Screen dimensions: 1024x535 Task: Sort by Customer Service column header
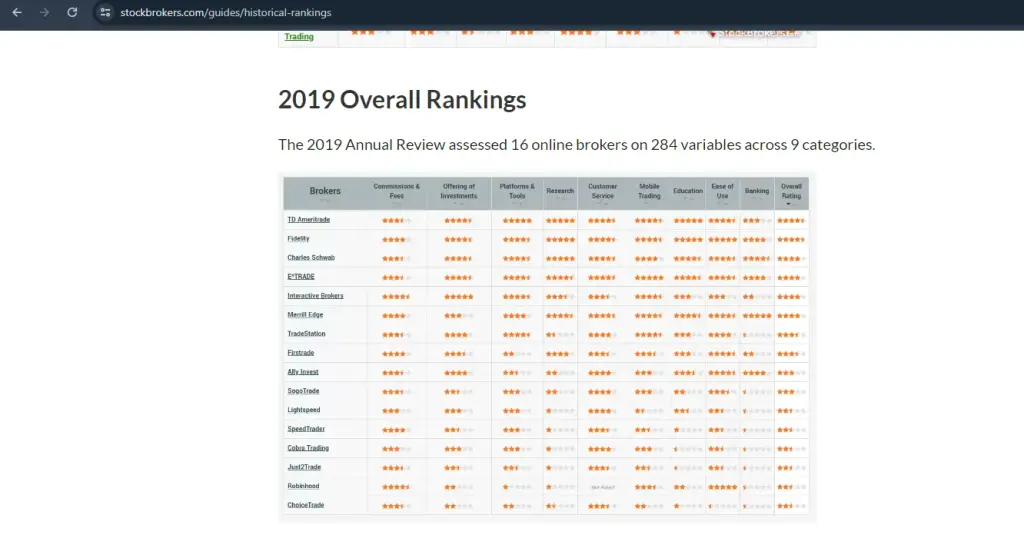point(602,191)
